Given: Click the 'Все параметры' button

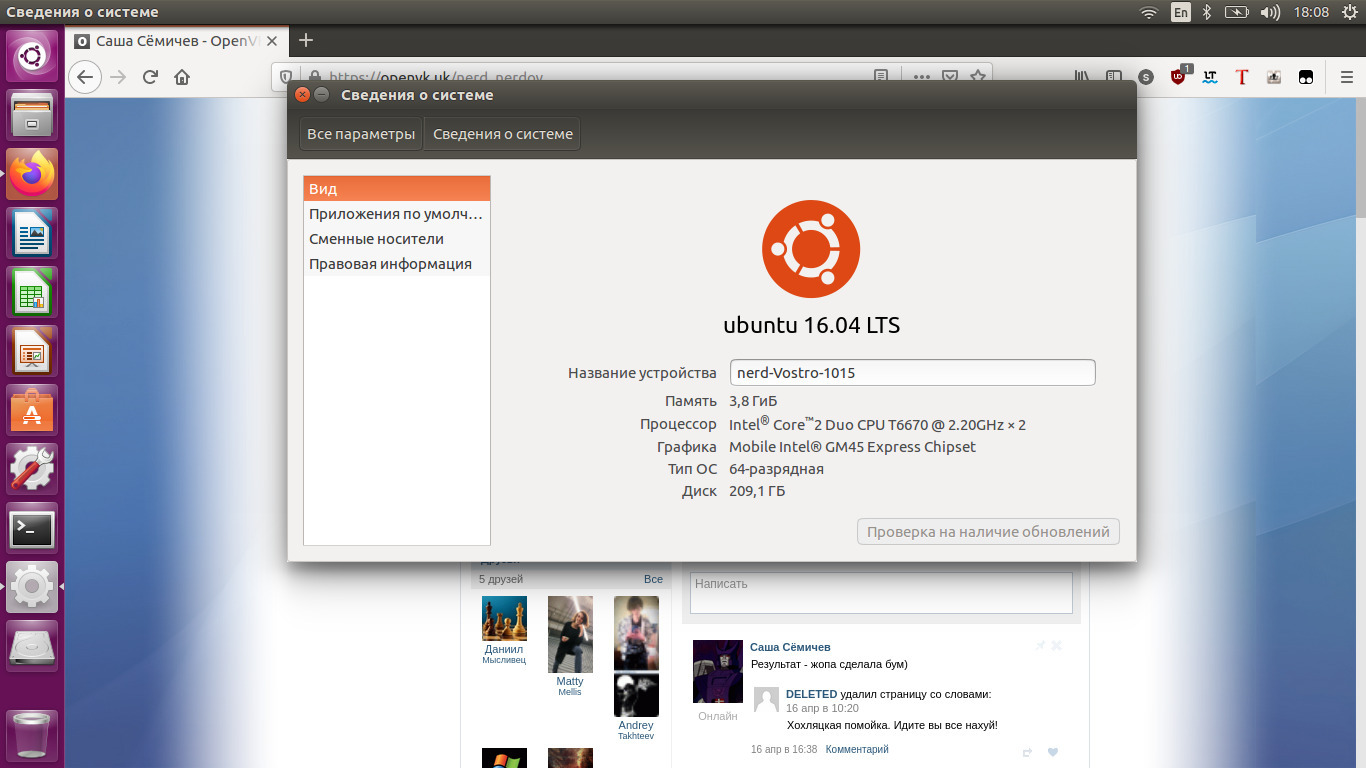Looking at the screenshot, I should tap(360, 134).
